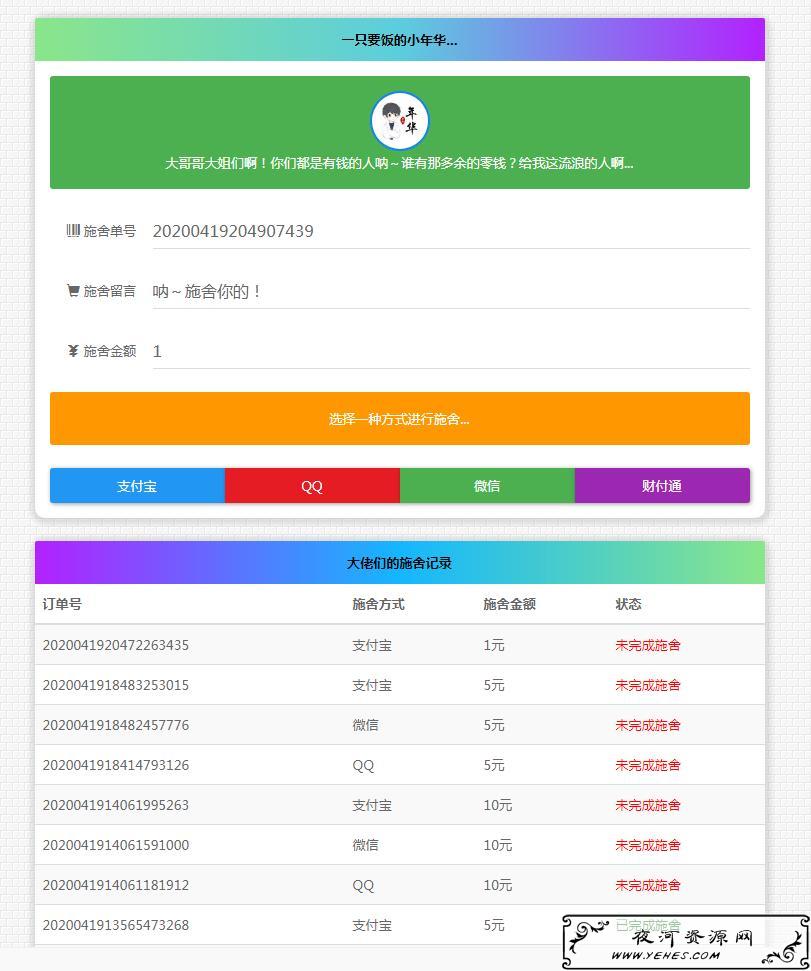Click QQ in row 2020041918414793126
The height and width of the screenshot is (971, 811).
(363, 765)
